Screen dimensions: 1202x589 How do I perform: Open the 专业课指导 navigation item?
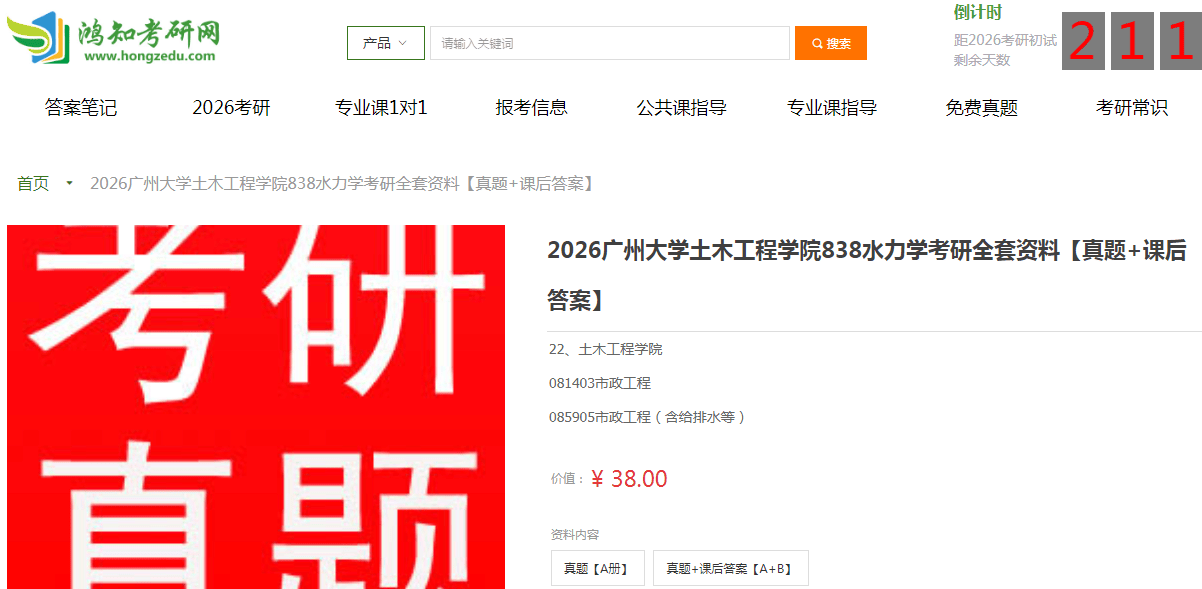click(832, 108)
